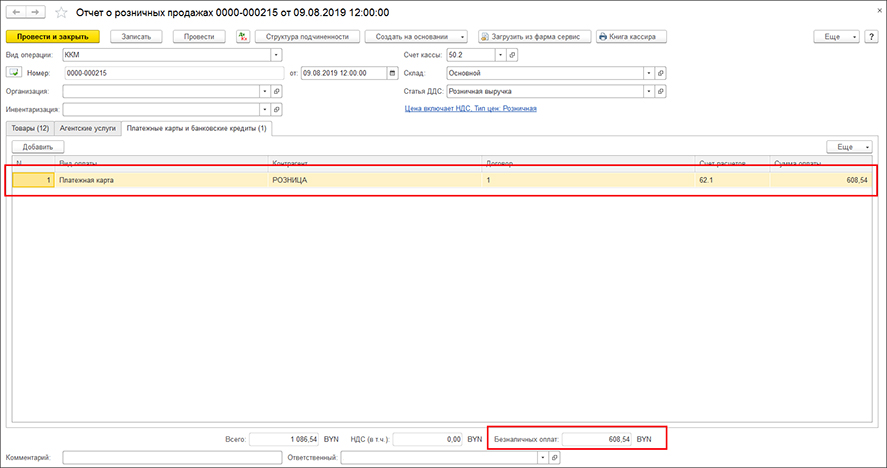Add document to favorites with star

60,13
